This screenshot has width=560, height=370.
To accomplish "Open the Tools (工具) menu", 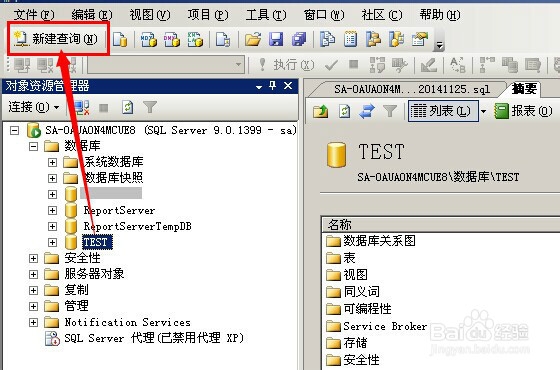I will pos(266,15).
